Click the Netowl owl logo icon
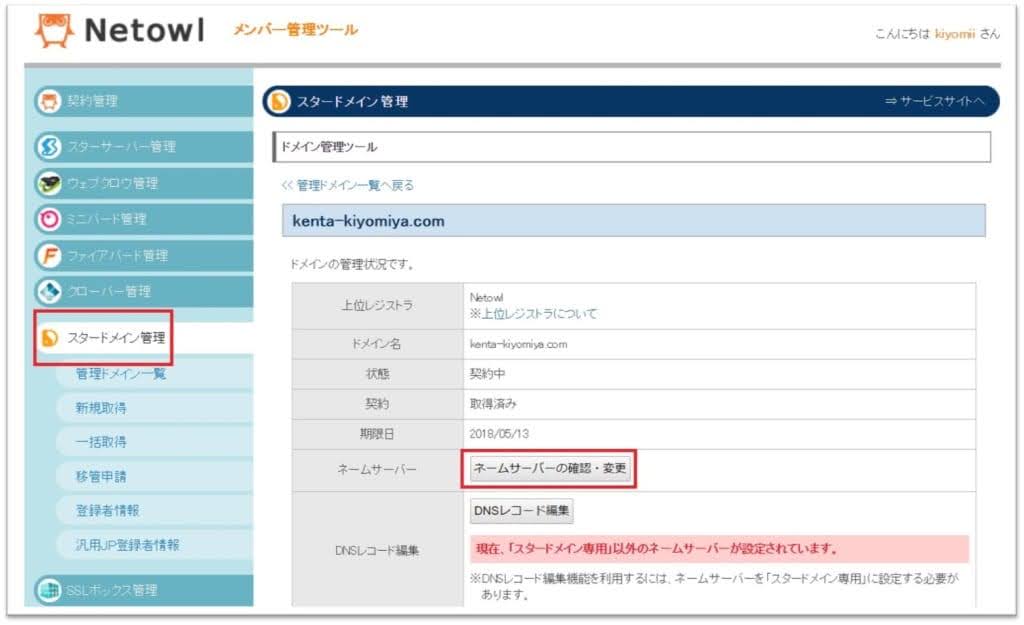Image resolution: width=1024 pixels, height=625 pixels. coord(54,30)
